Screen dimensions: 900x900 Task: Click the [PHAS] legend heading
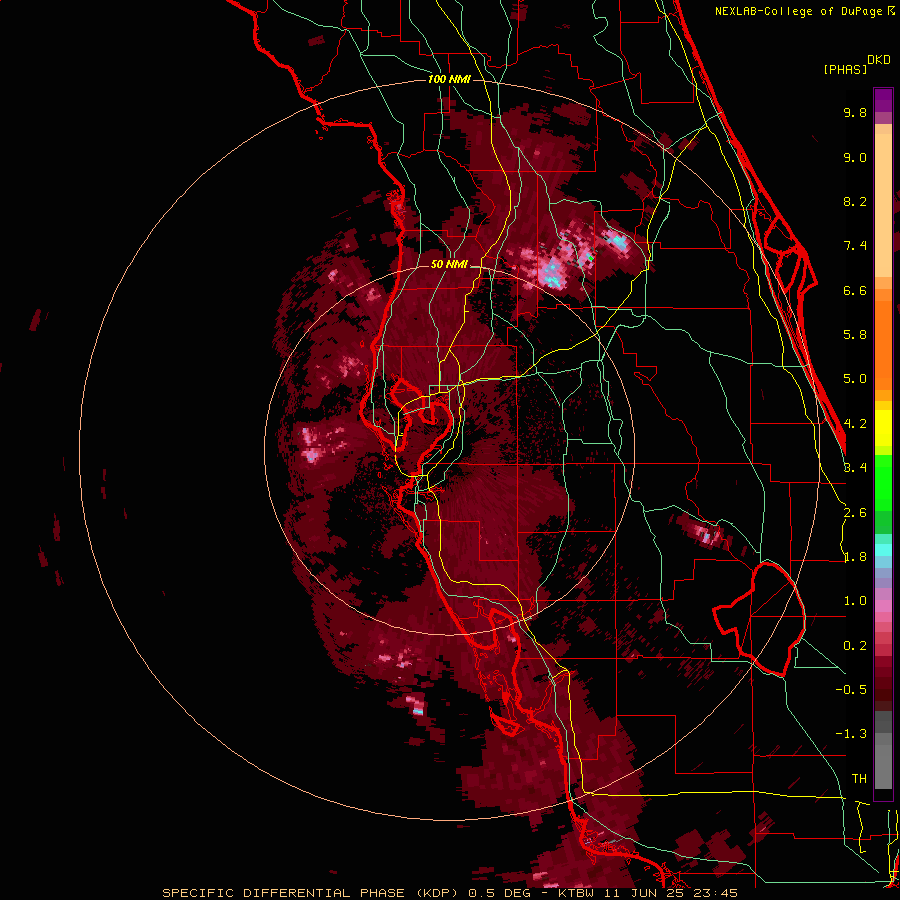[x=845, y=69]
